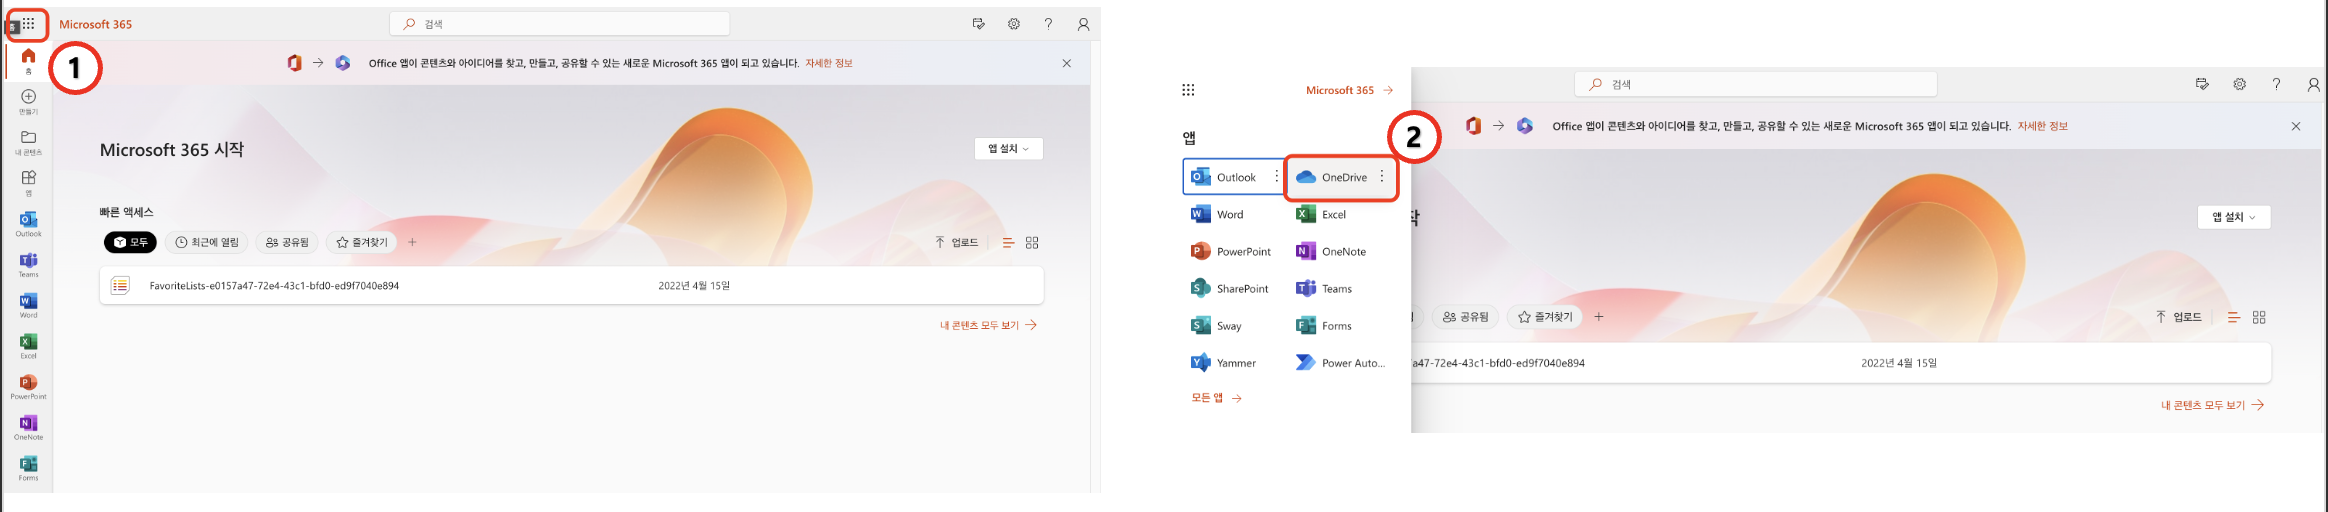Open Word in the apps panel
This screenshot has height=512, width=2328.
pos(1218,214)
